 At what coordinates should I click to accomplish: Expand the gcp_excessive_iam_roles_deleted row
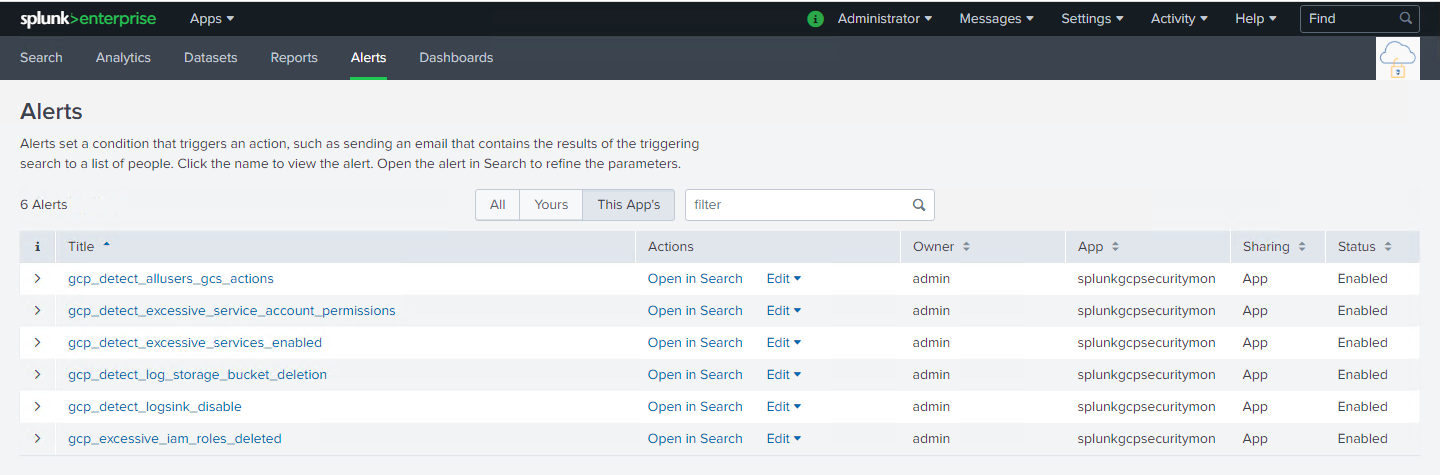tap(37, 439)
